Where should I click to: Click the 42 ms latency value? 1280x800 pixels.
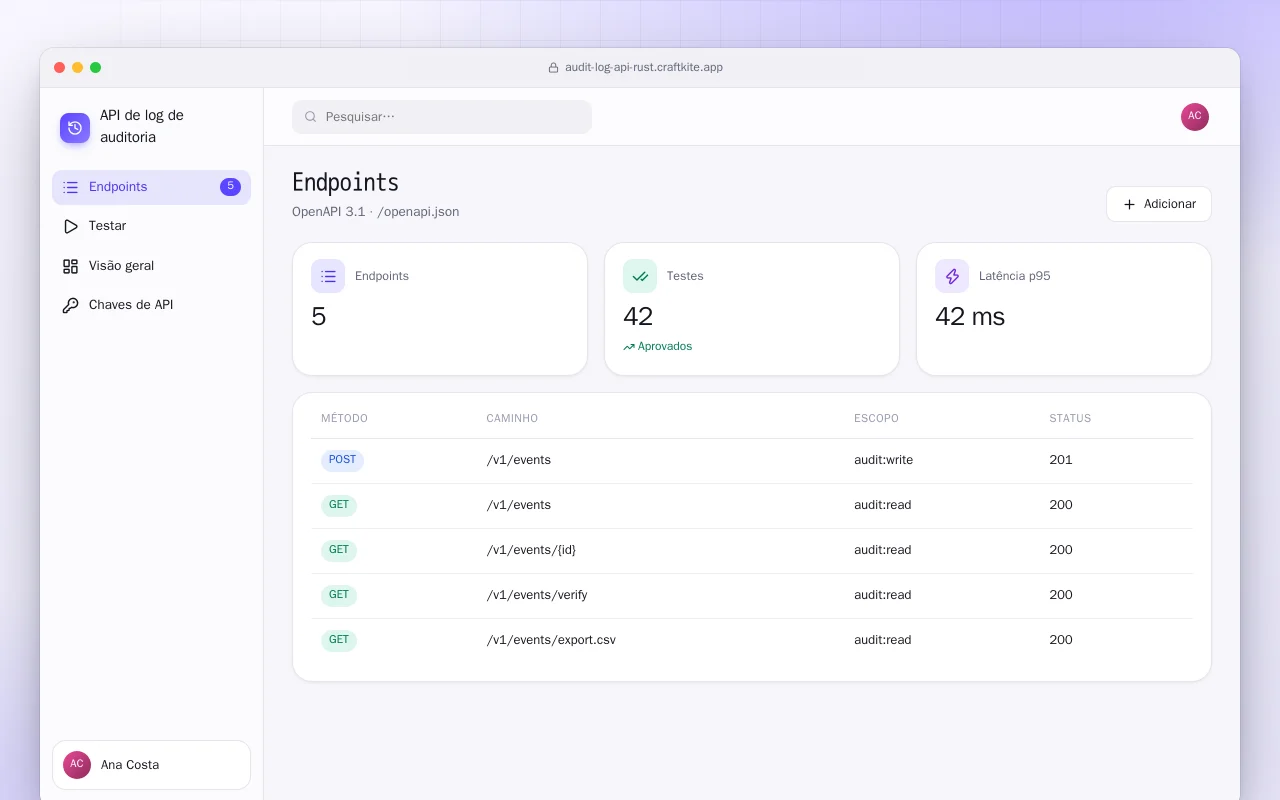click(x=970, y=317)
